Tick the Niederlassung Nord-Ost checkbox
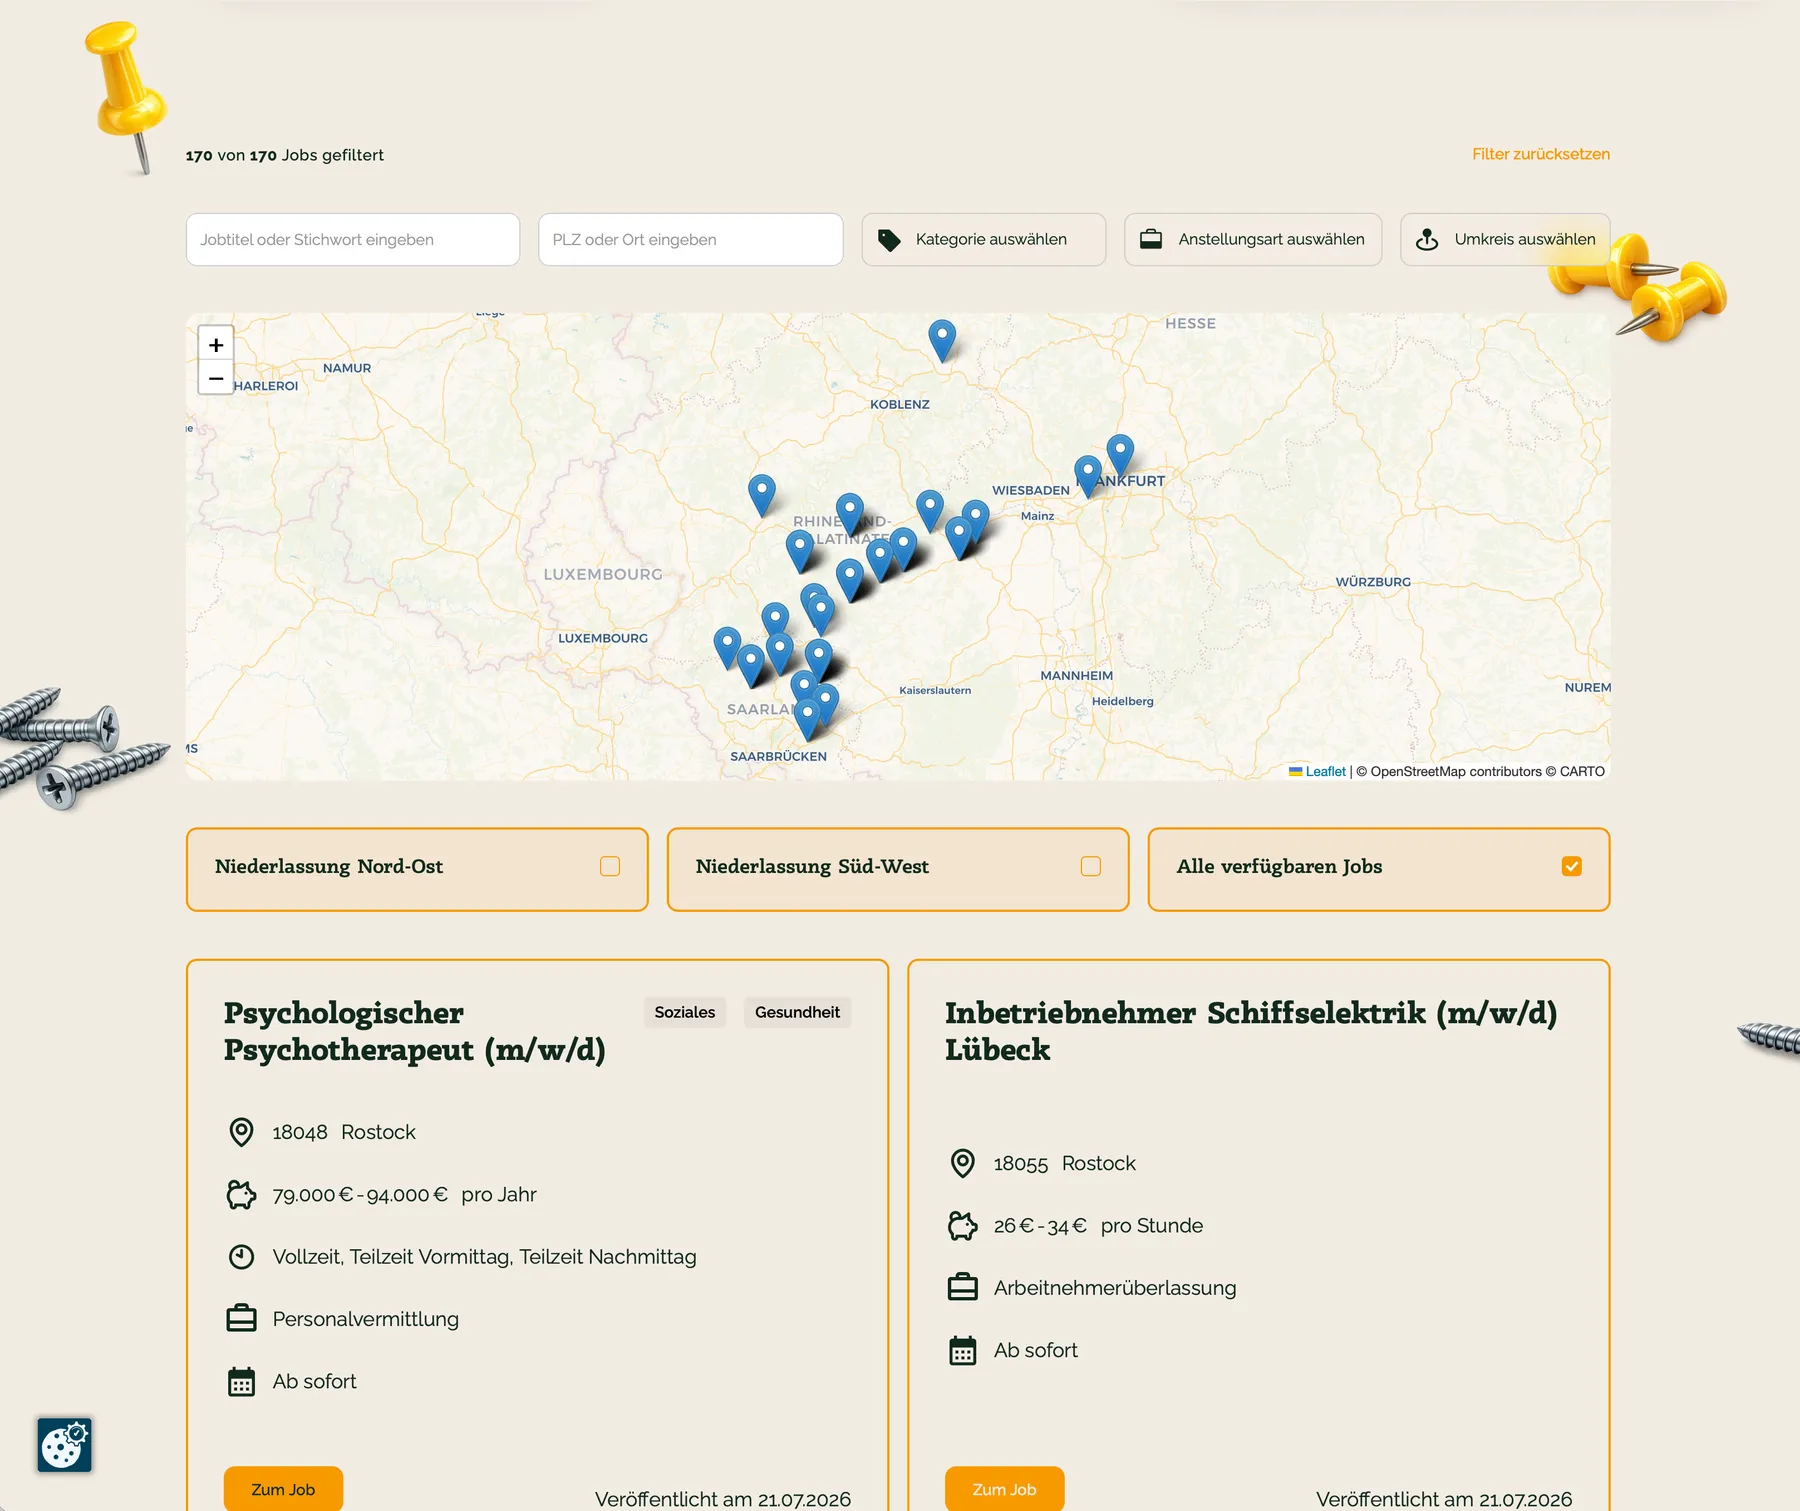 (610, 866)
